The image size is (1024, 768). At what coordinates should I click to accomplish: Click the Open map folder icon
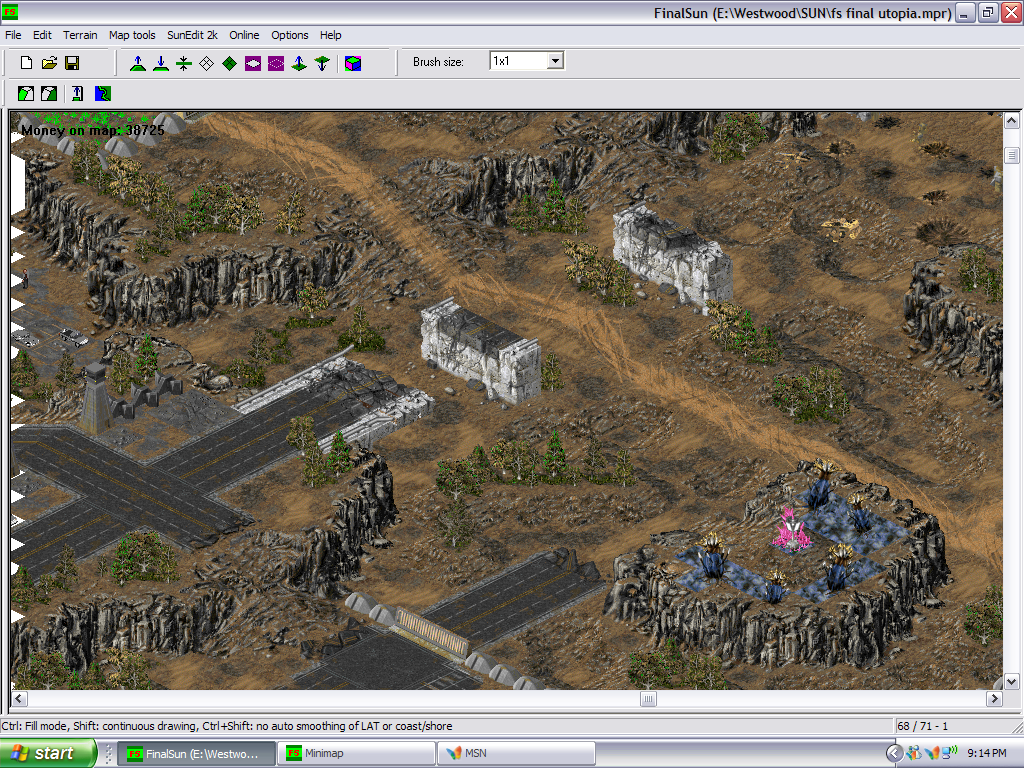[49, 63]
